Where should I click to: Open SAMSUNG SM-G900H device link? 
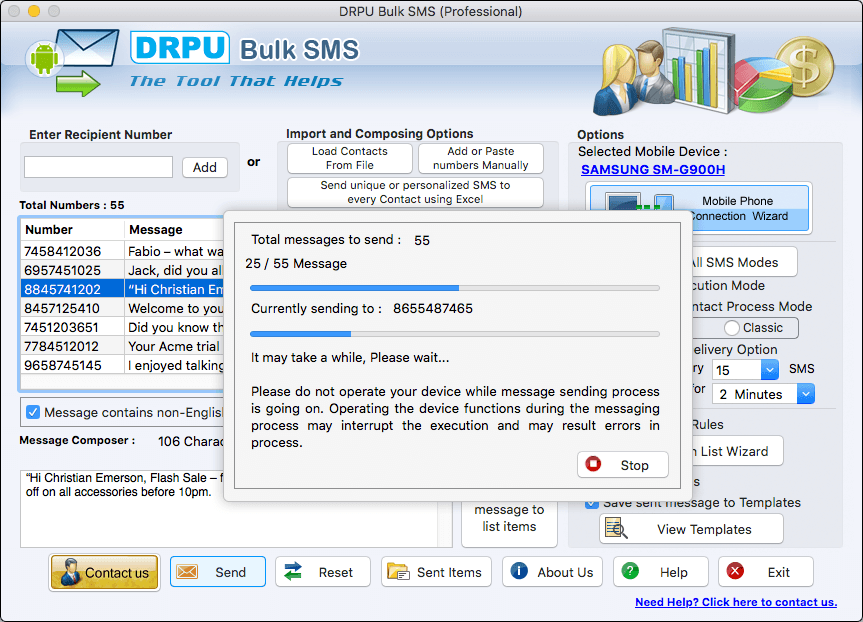coord(653,170)
